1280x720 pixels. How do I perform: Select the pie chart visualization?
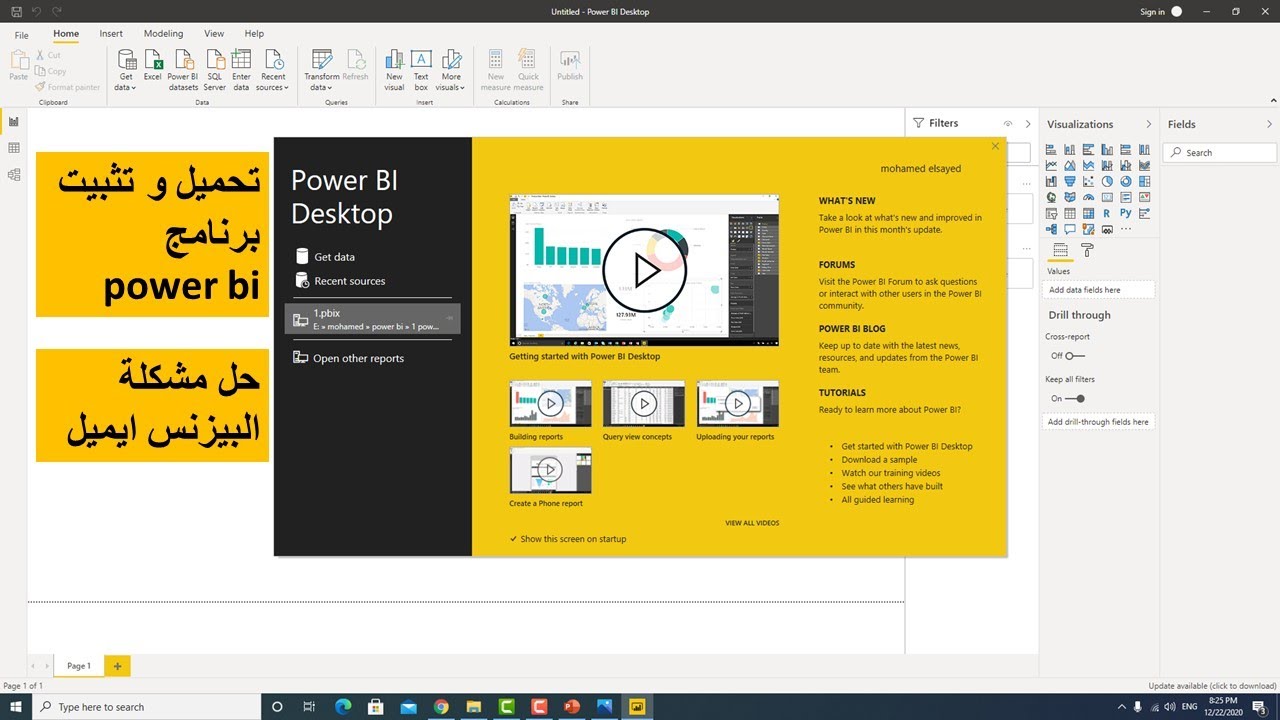click(1107, 181)
